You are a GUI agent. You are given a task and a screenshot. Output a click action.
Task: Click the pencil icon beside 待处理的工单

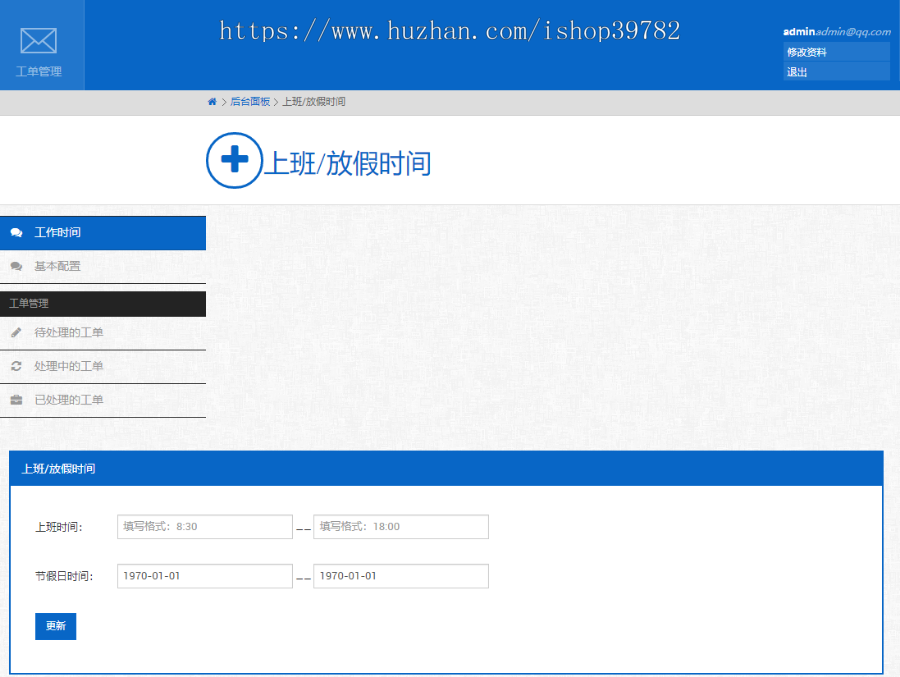pyautogui.click(x=16, y=332)
